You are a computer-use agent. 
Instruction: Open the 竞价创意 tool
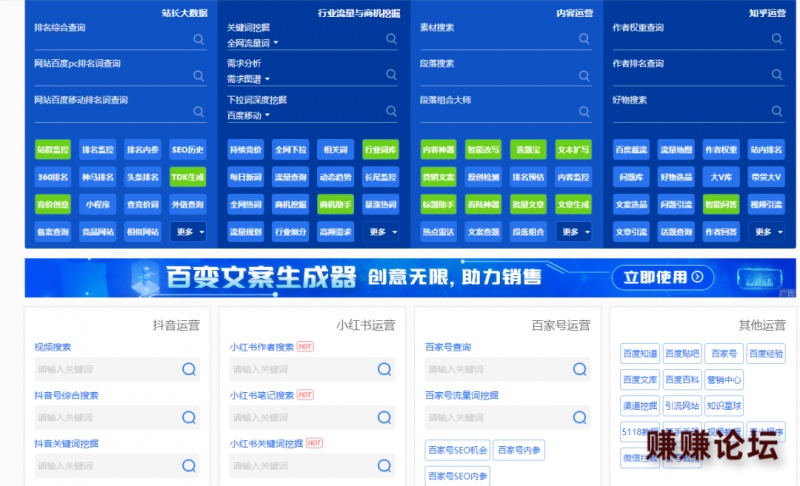coord(53,204)
